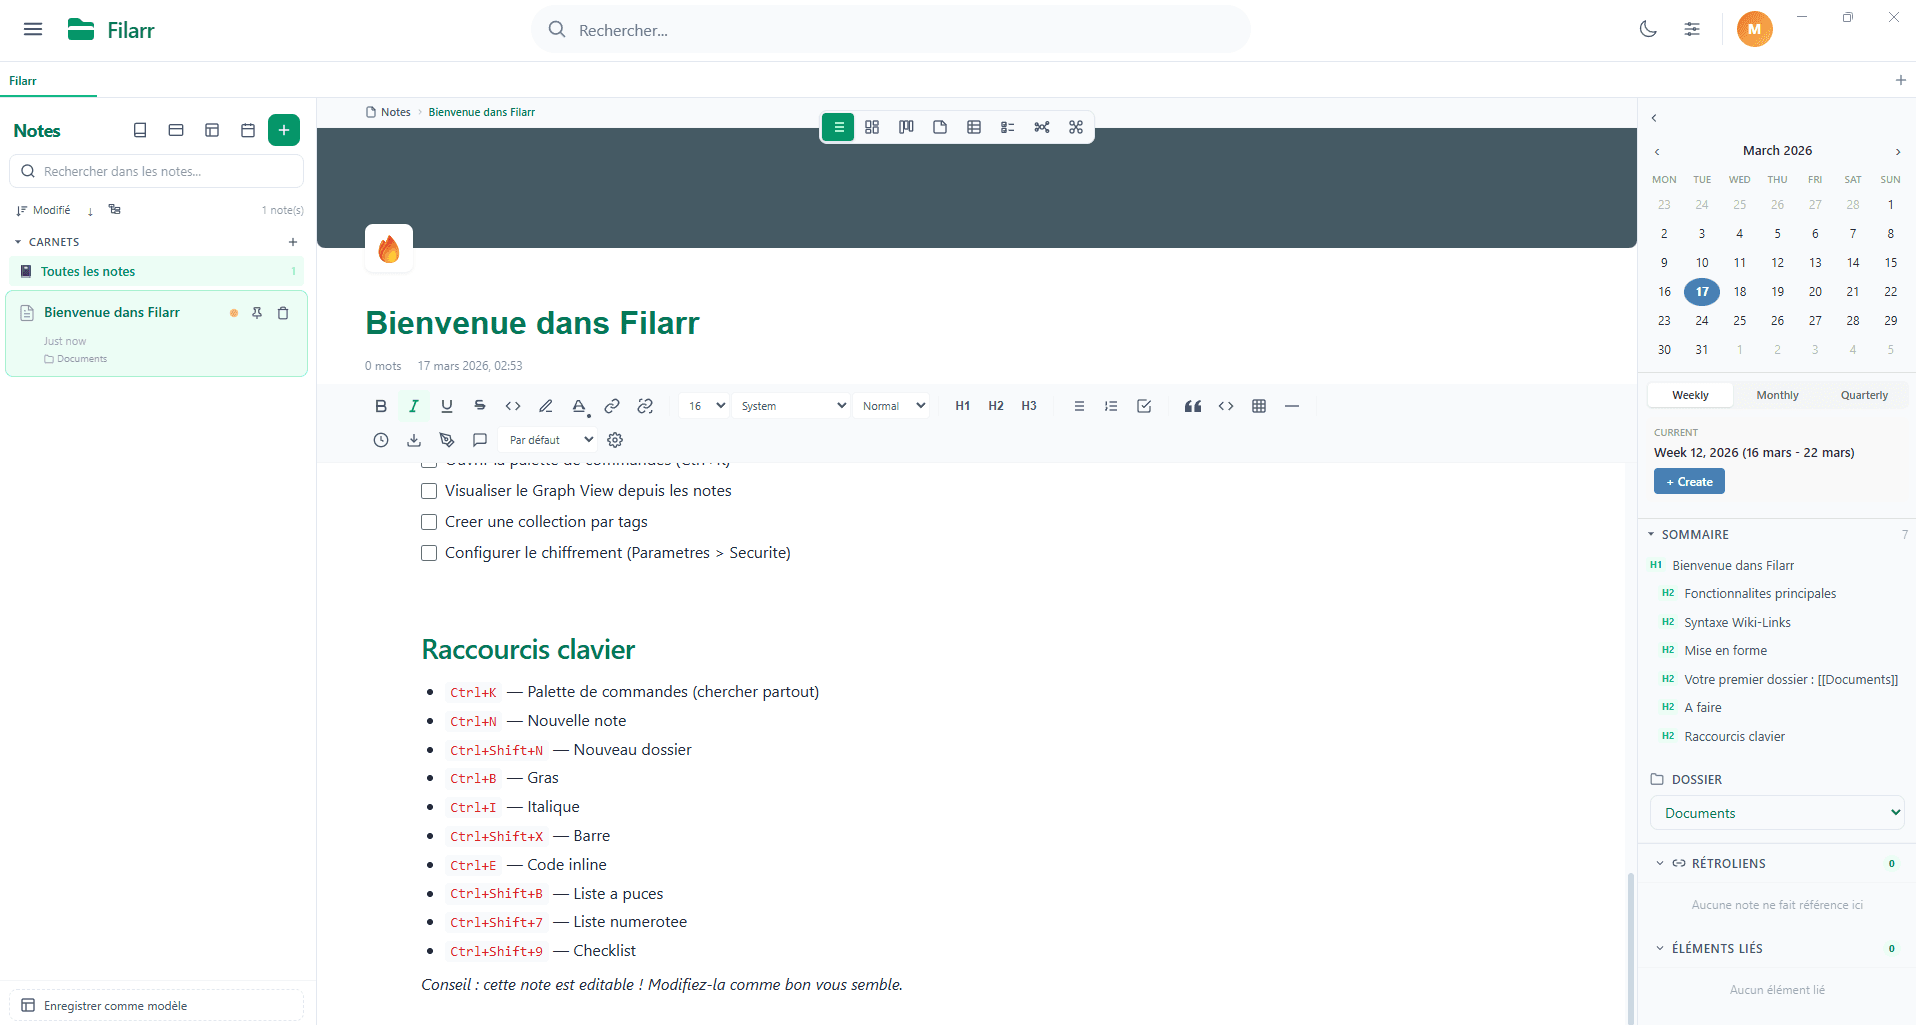
Task: Select the kanban board view icon
Action: (x=905, y=127)
